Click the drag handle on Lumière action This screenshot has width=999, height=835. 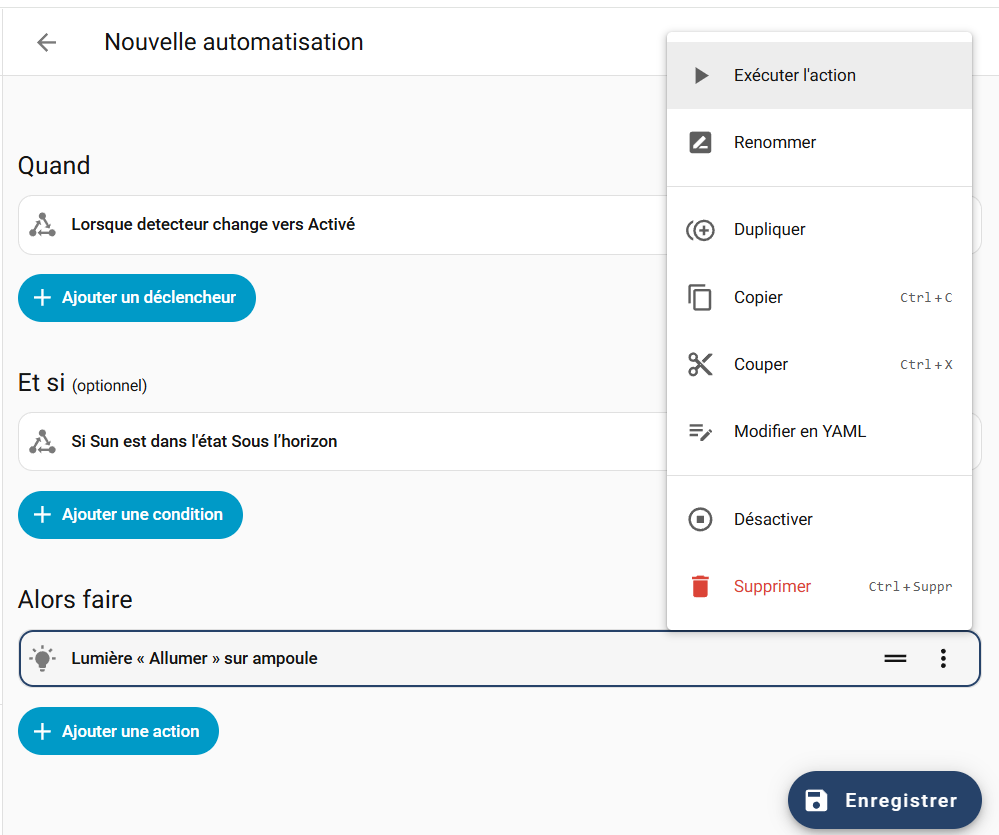coord(895,658)
